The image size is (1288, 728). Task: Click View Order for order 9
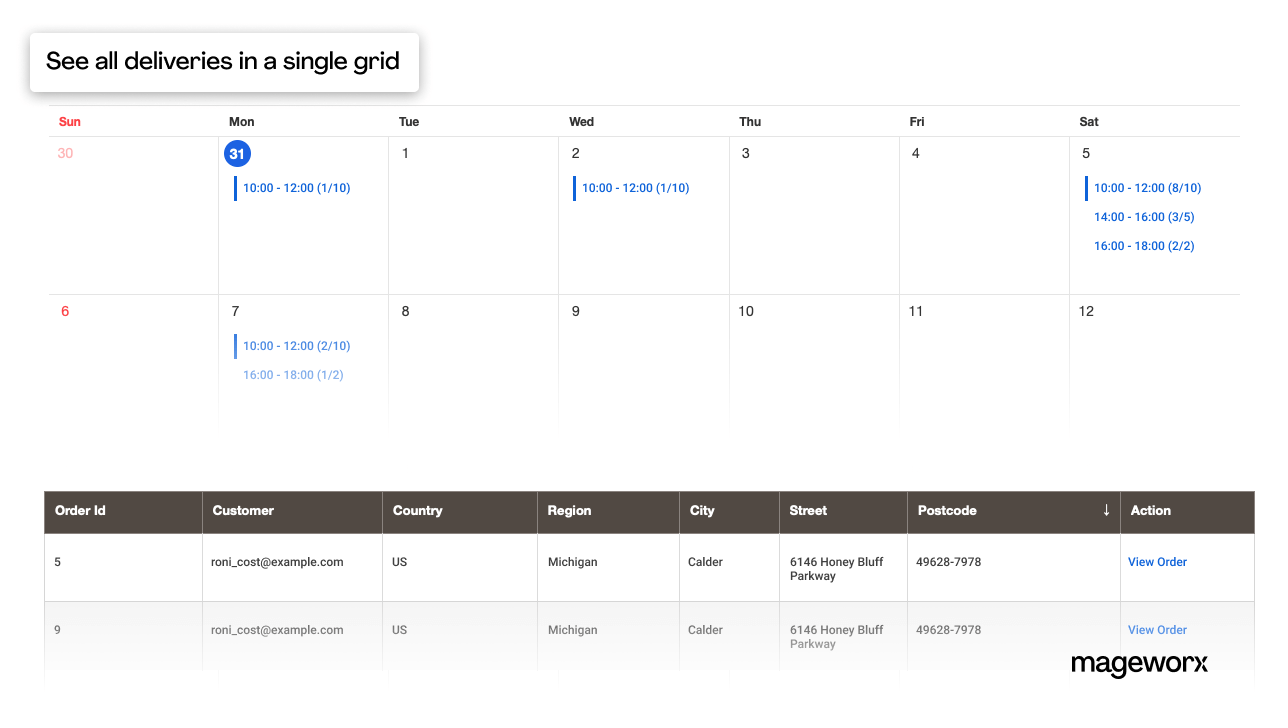1157,630
